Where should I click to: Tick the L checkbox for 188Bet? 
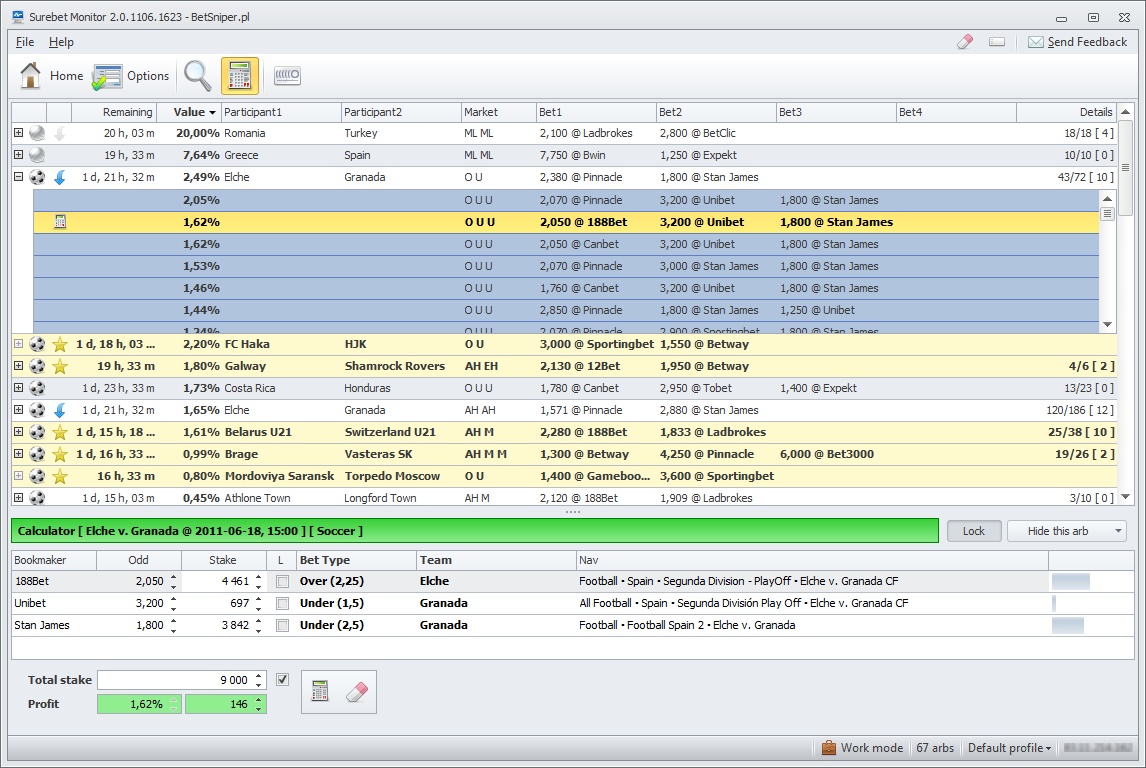pos(282,582)
